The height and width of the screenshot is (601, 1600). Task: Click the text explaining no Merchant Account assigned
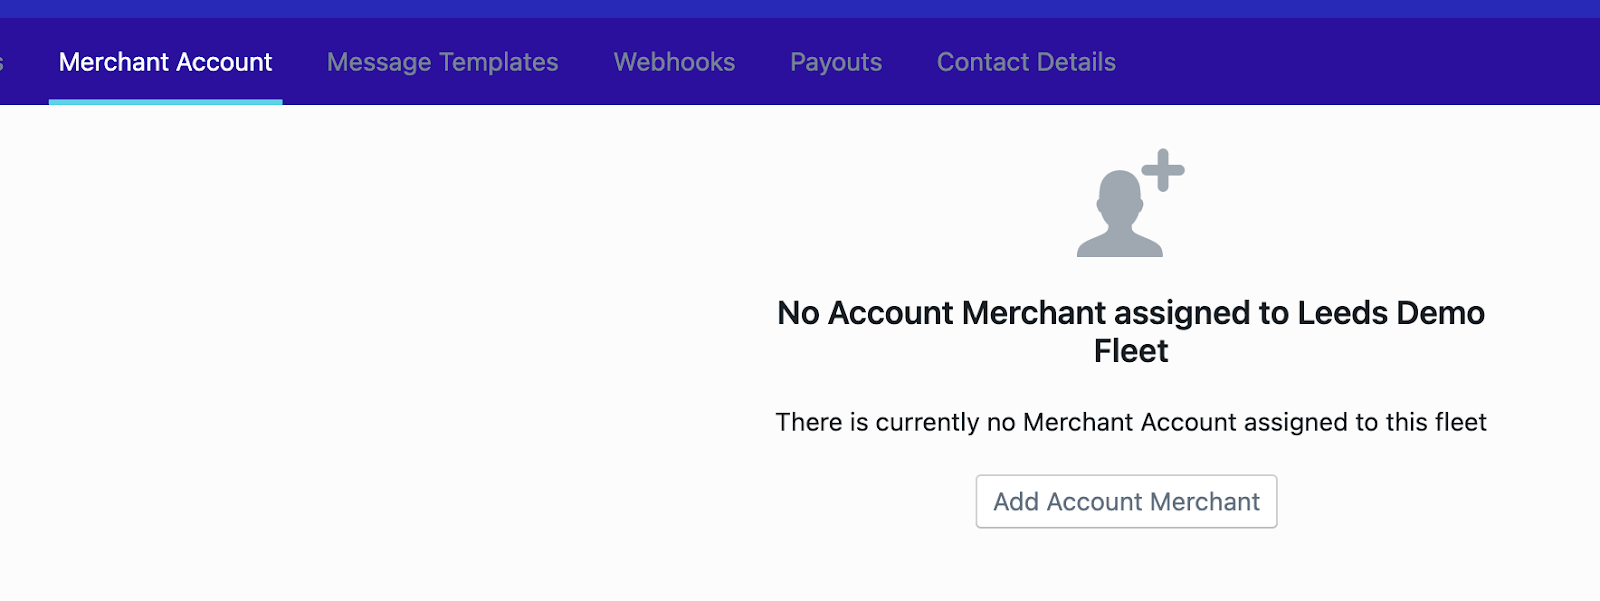(1130, 422)
